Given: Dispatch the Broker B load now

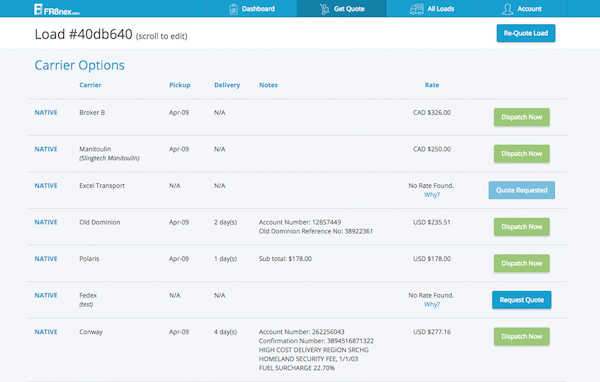Looking at the screenshot, I should point(522,117).
